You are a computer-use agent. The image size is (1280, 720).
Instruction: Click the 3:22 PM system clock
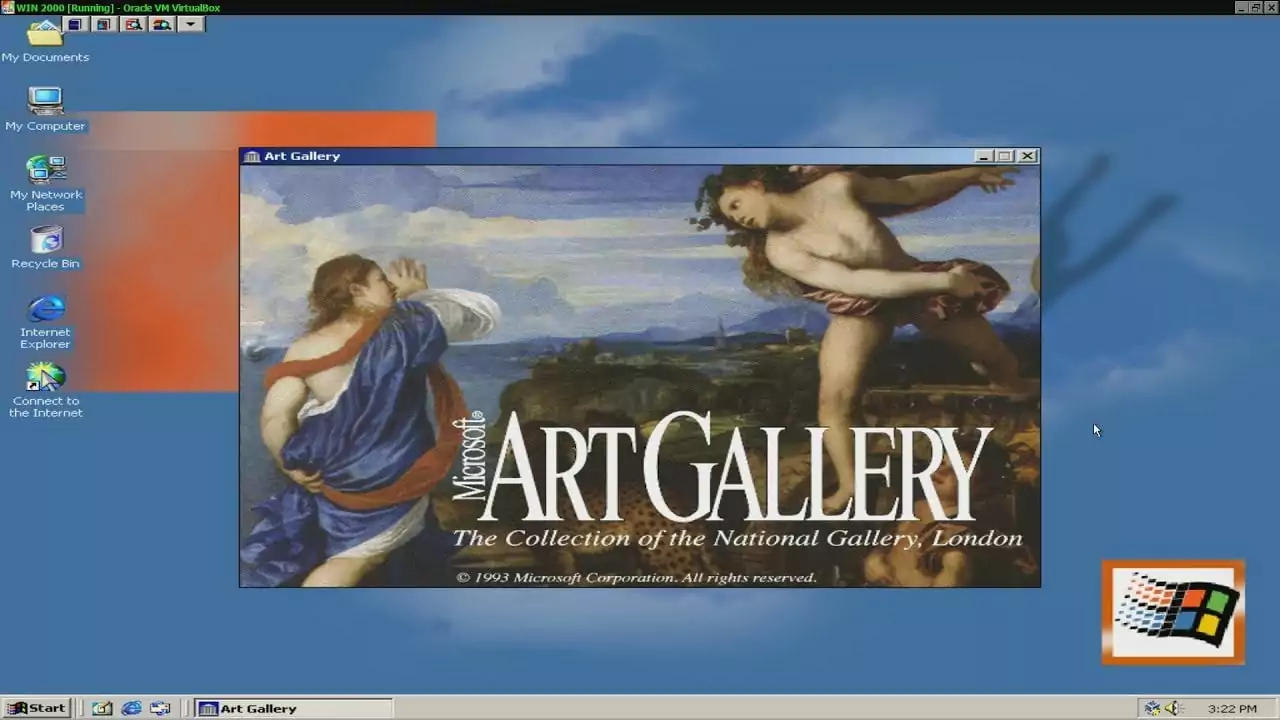pos(1232,708)
